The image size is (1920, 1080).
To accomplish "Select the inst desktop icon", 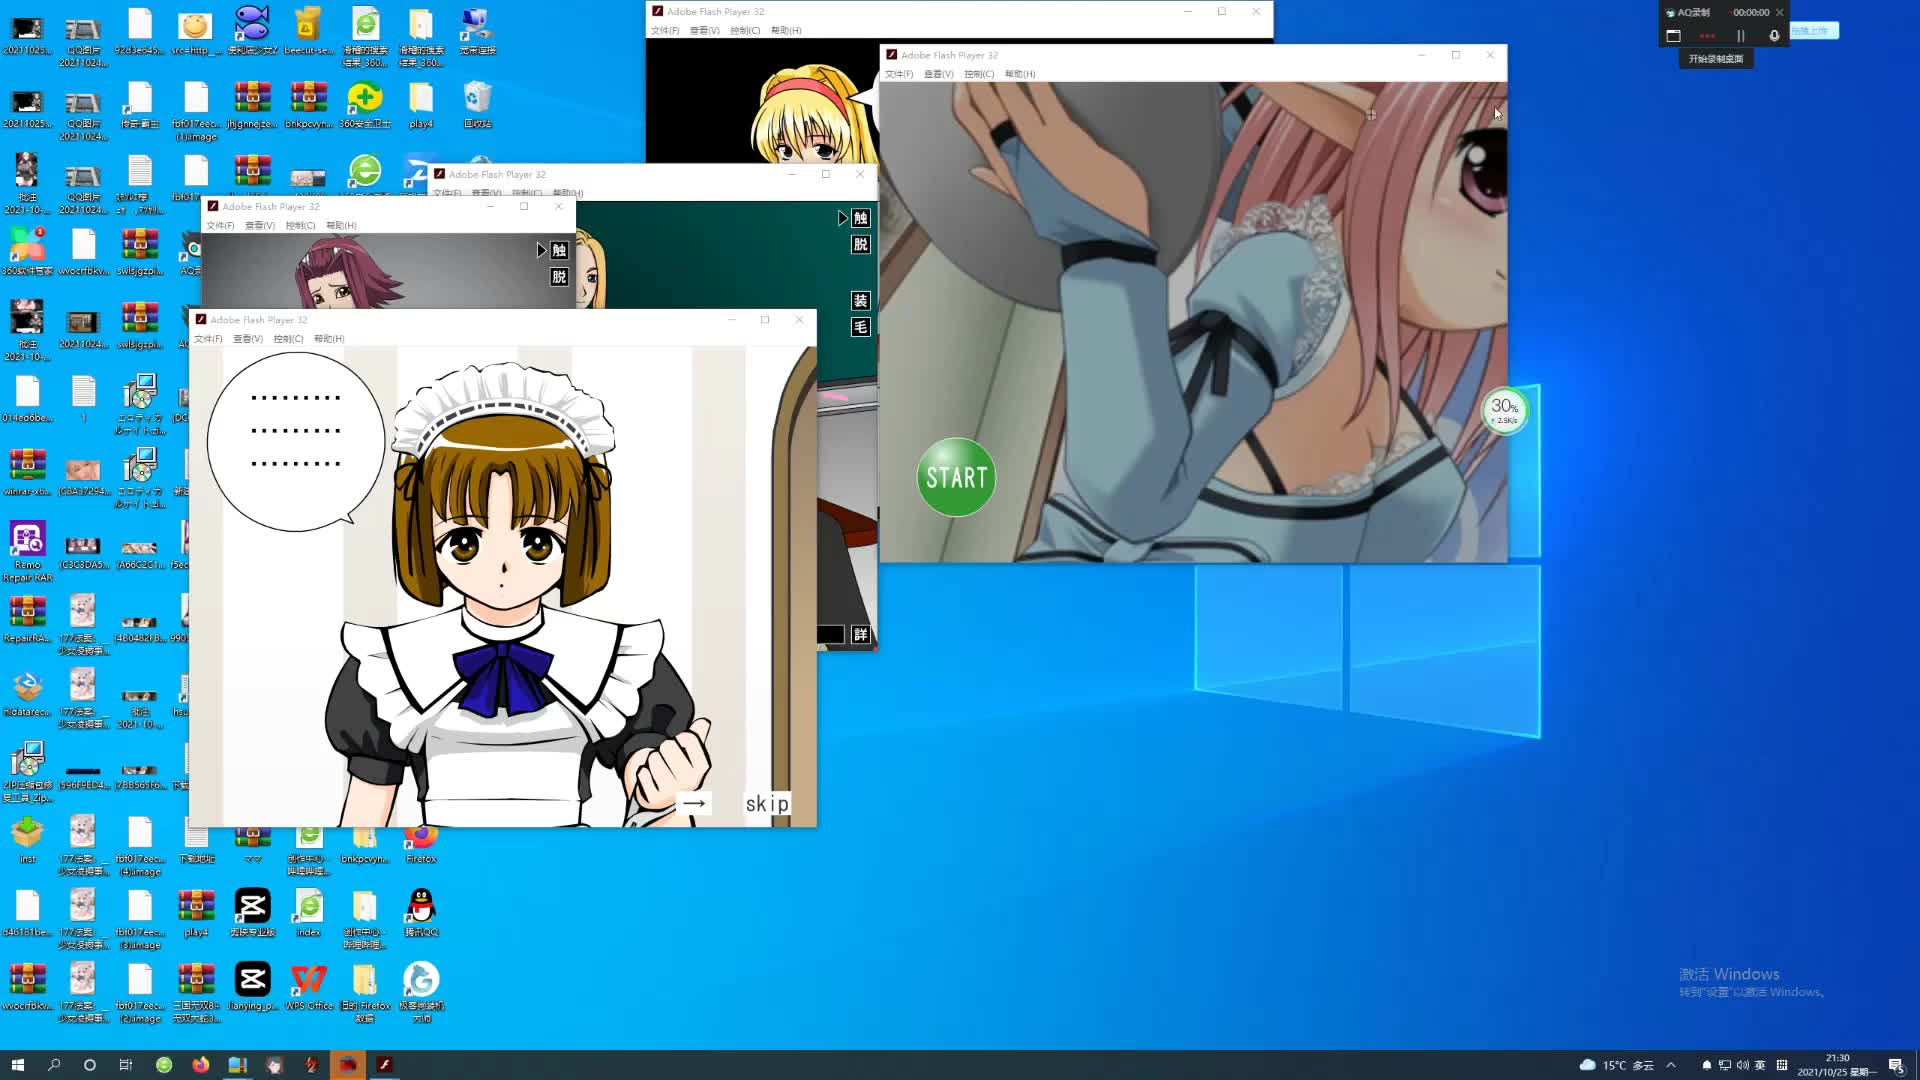I will (27, 839).
